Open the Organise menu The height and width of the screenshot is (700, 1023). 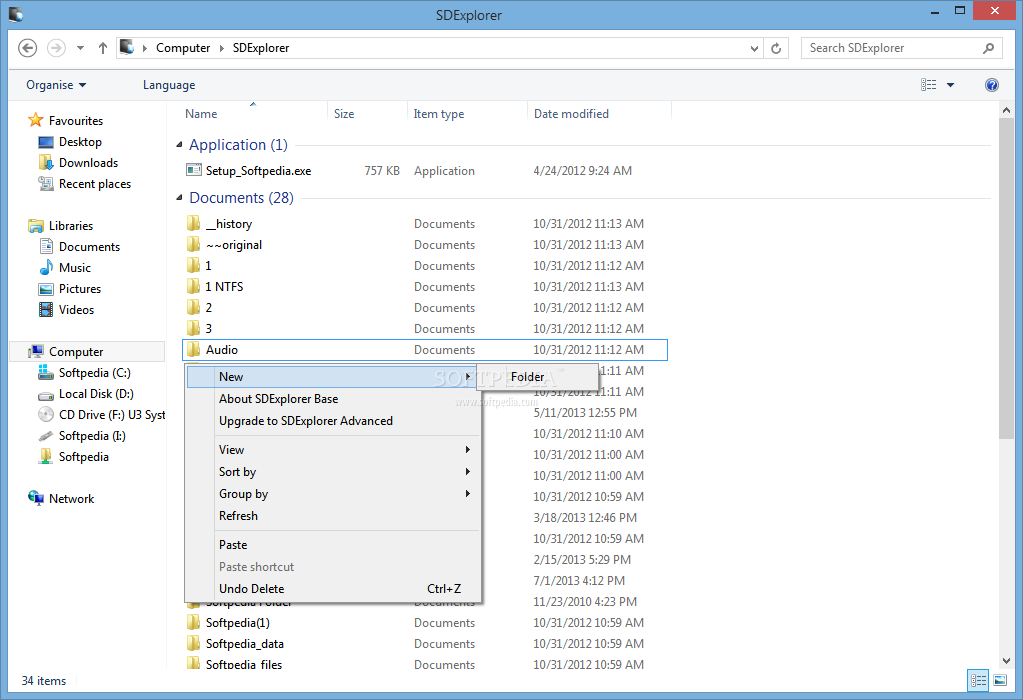tap(56, 85)
